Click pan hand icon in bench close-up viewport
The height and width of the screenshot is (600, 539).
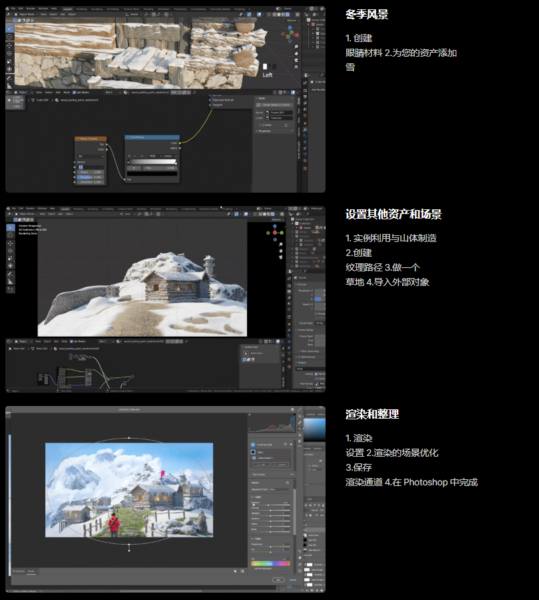(x=296, y=54)
